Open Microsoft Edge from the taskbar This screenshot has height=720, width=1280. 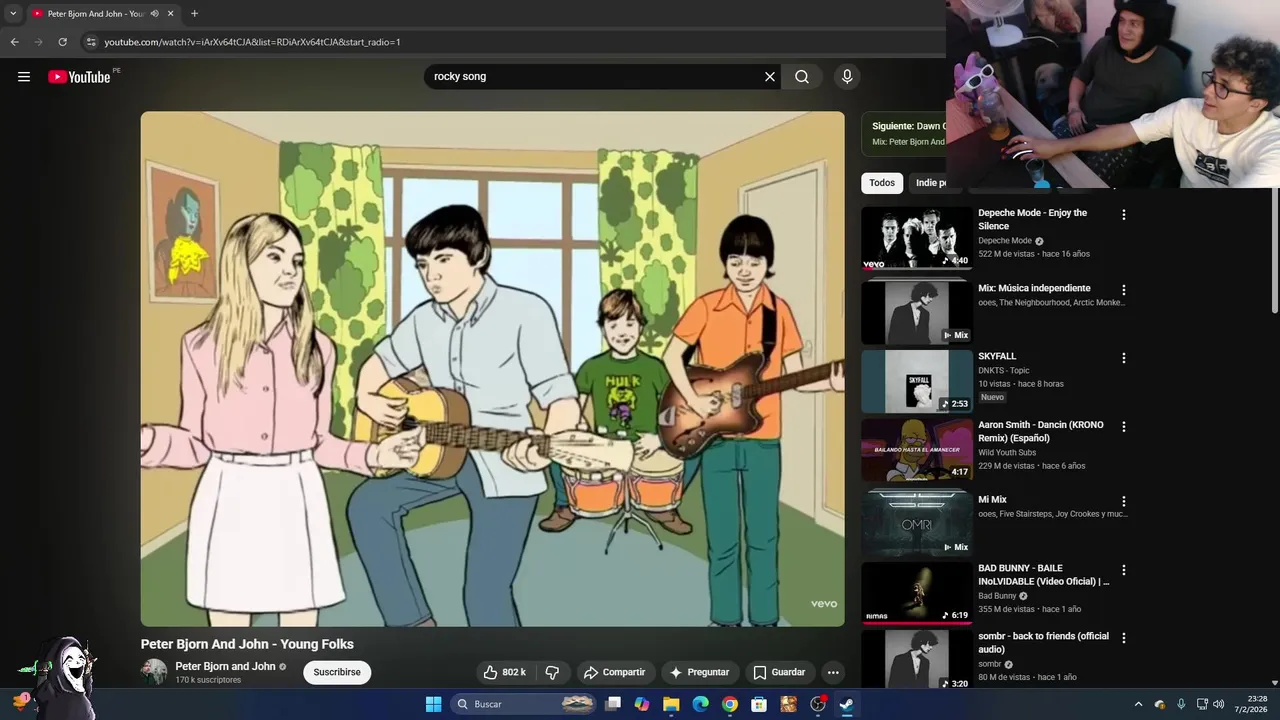[x=700, y=704]
